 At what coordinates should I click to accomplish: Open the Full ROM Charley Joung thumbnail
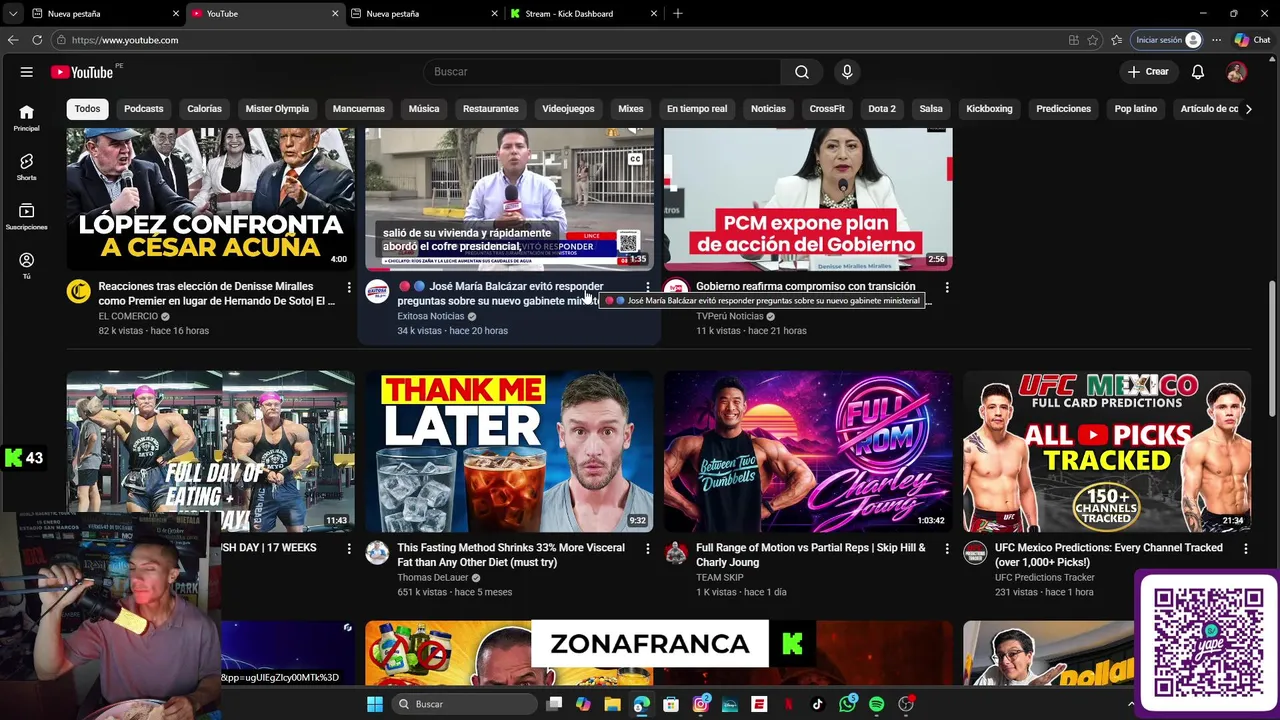point(808,452)
